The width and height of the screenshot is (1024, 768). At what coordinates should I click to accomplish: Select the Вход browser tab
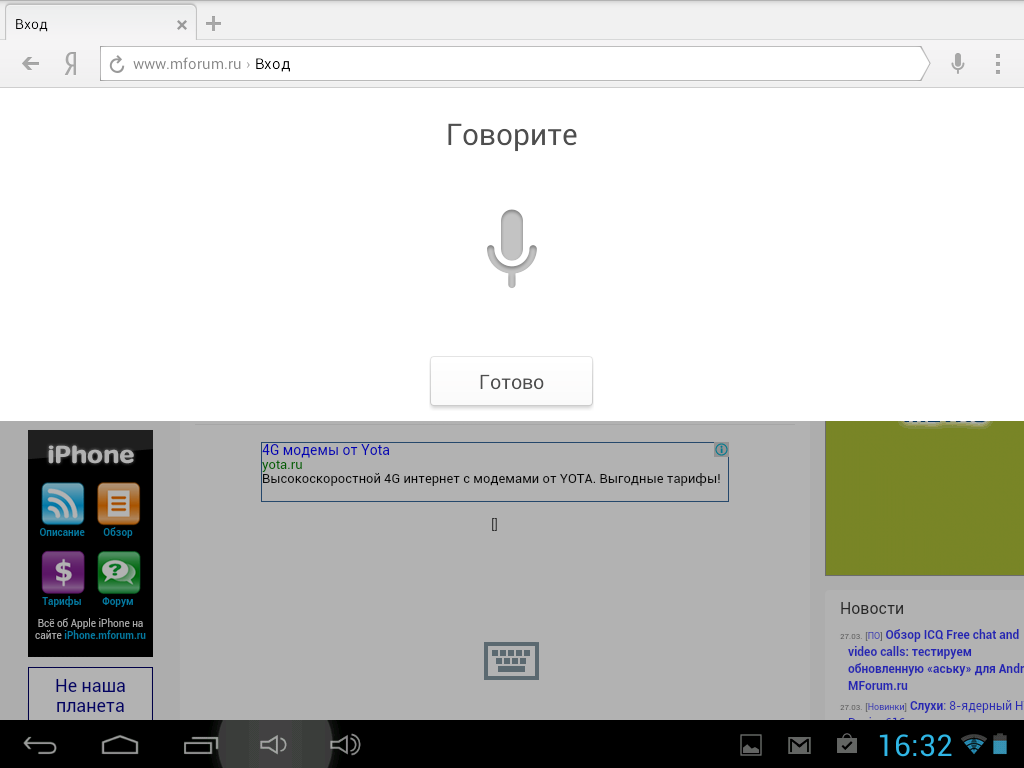pos(80,24)
